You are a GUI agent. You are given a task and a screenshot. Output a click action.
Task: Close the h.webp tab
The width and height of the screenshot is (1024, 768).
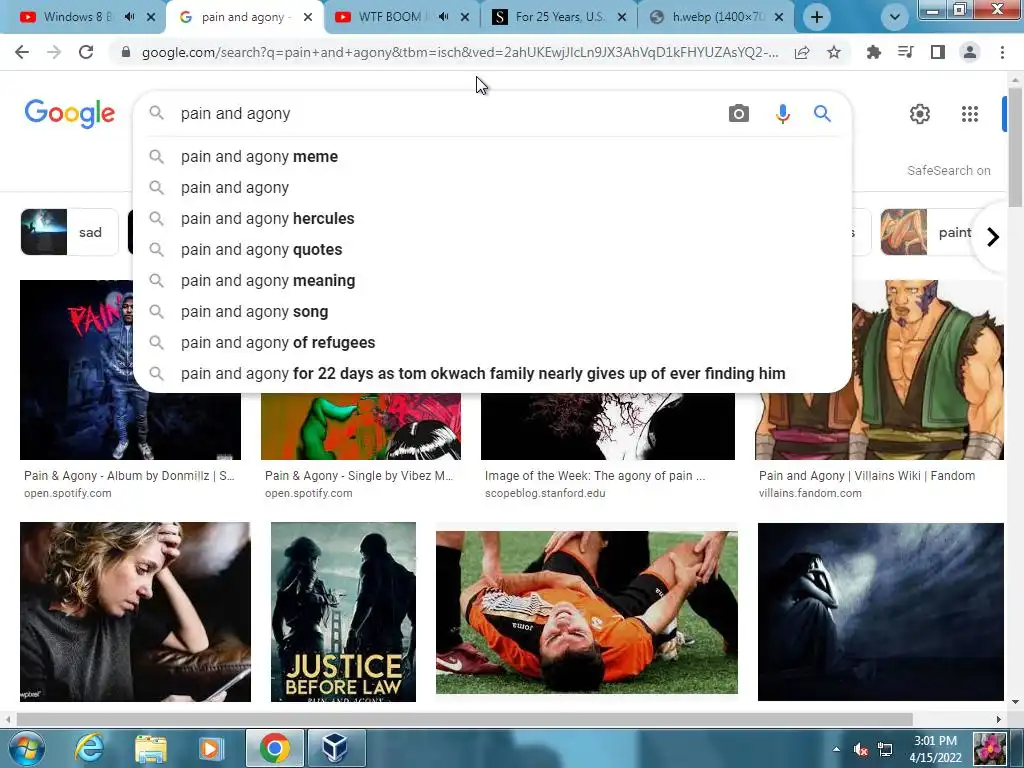779,17
